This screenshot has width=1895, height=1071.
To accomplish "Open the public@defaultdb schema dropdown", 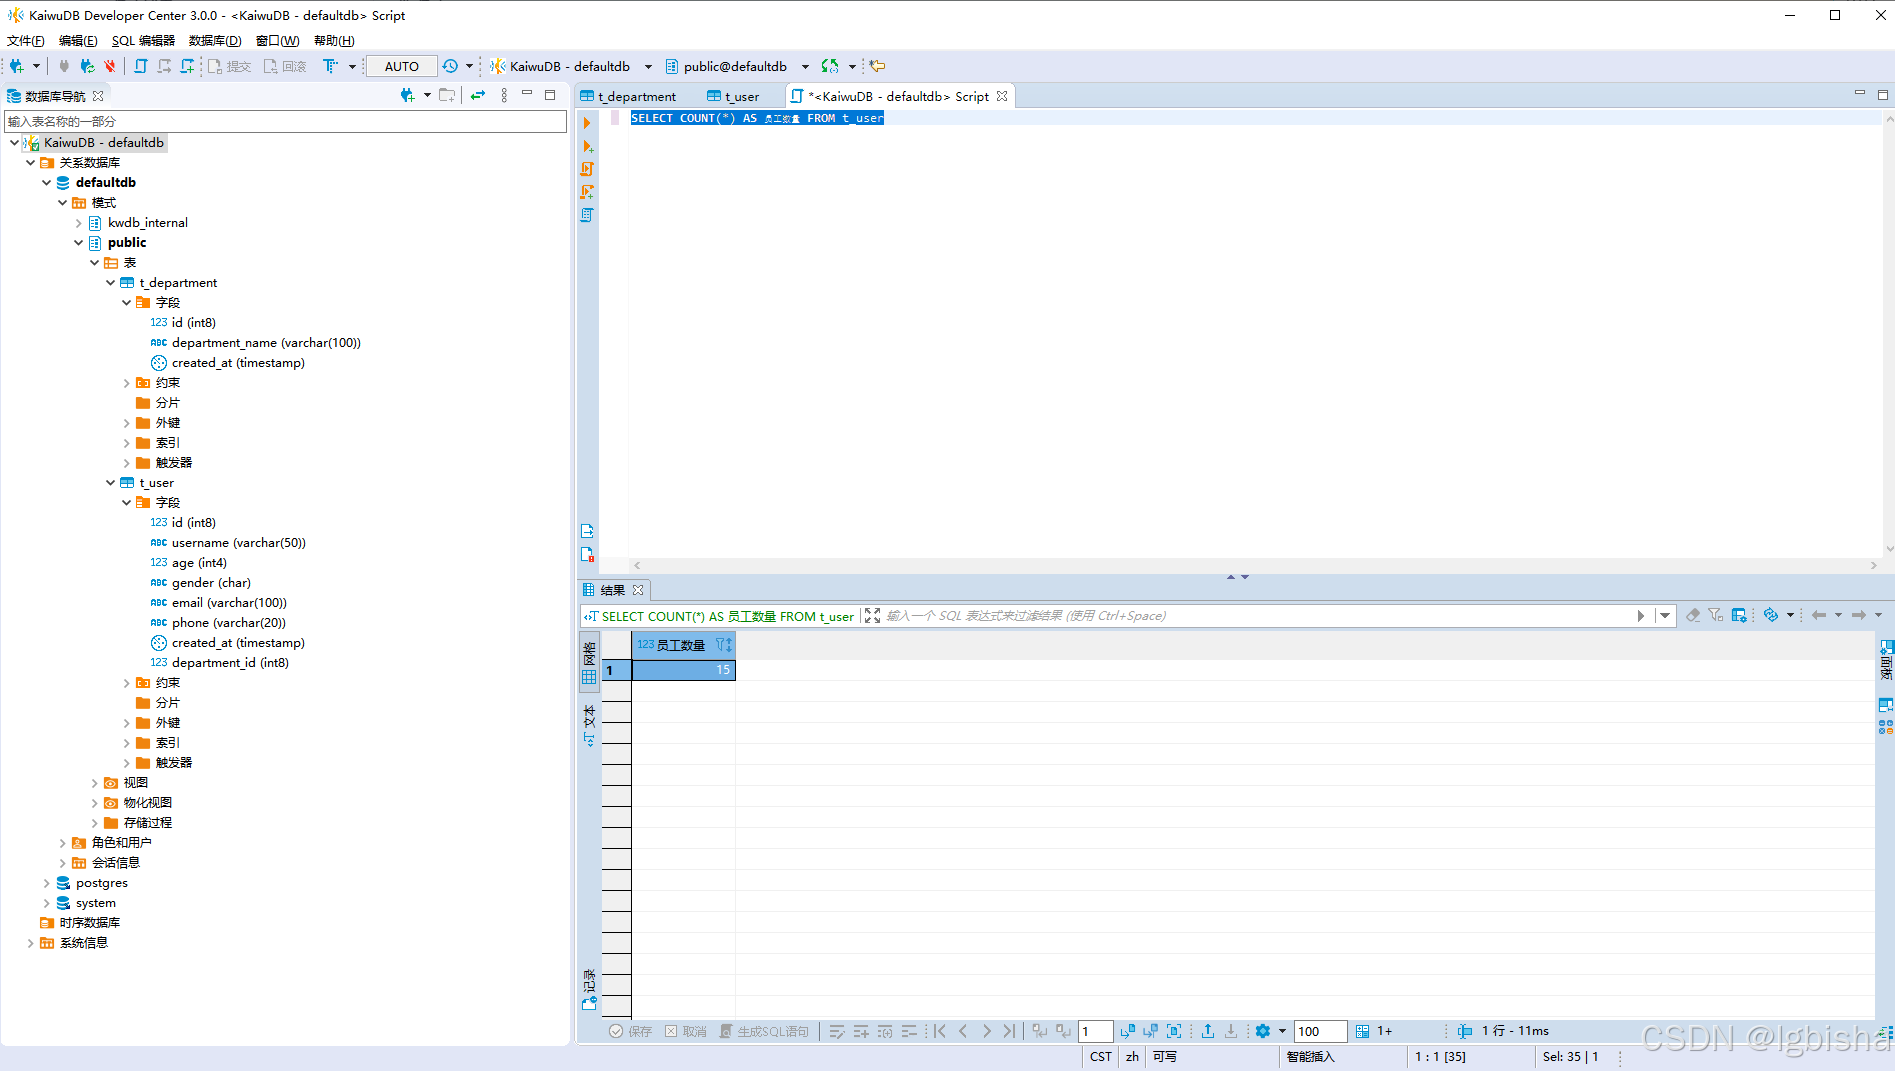I will (805, 67).
